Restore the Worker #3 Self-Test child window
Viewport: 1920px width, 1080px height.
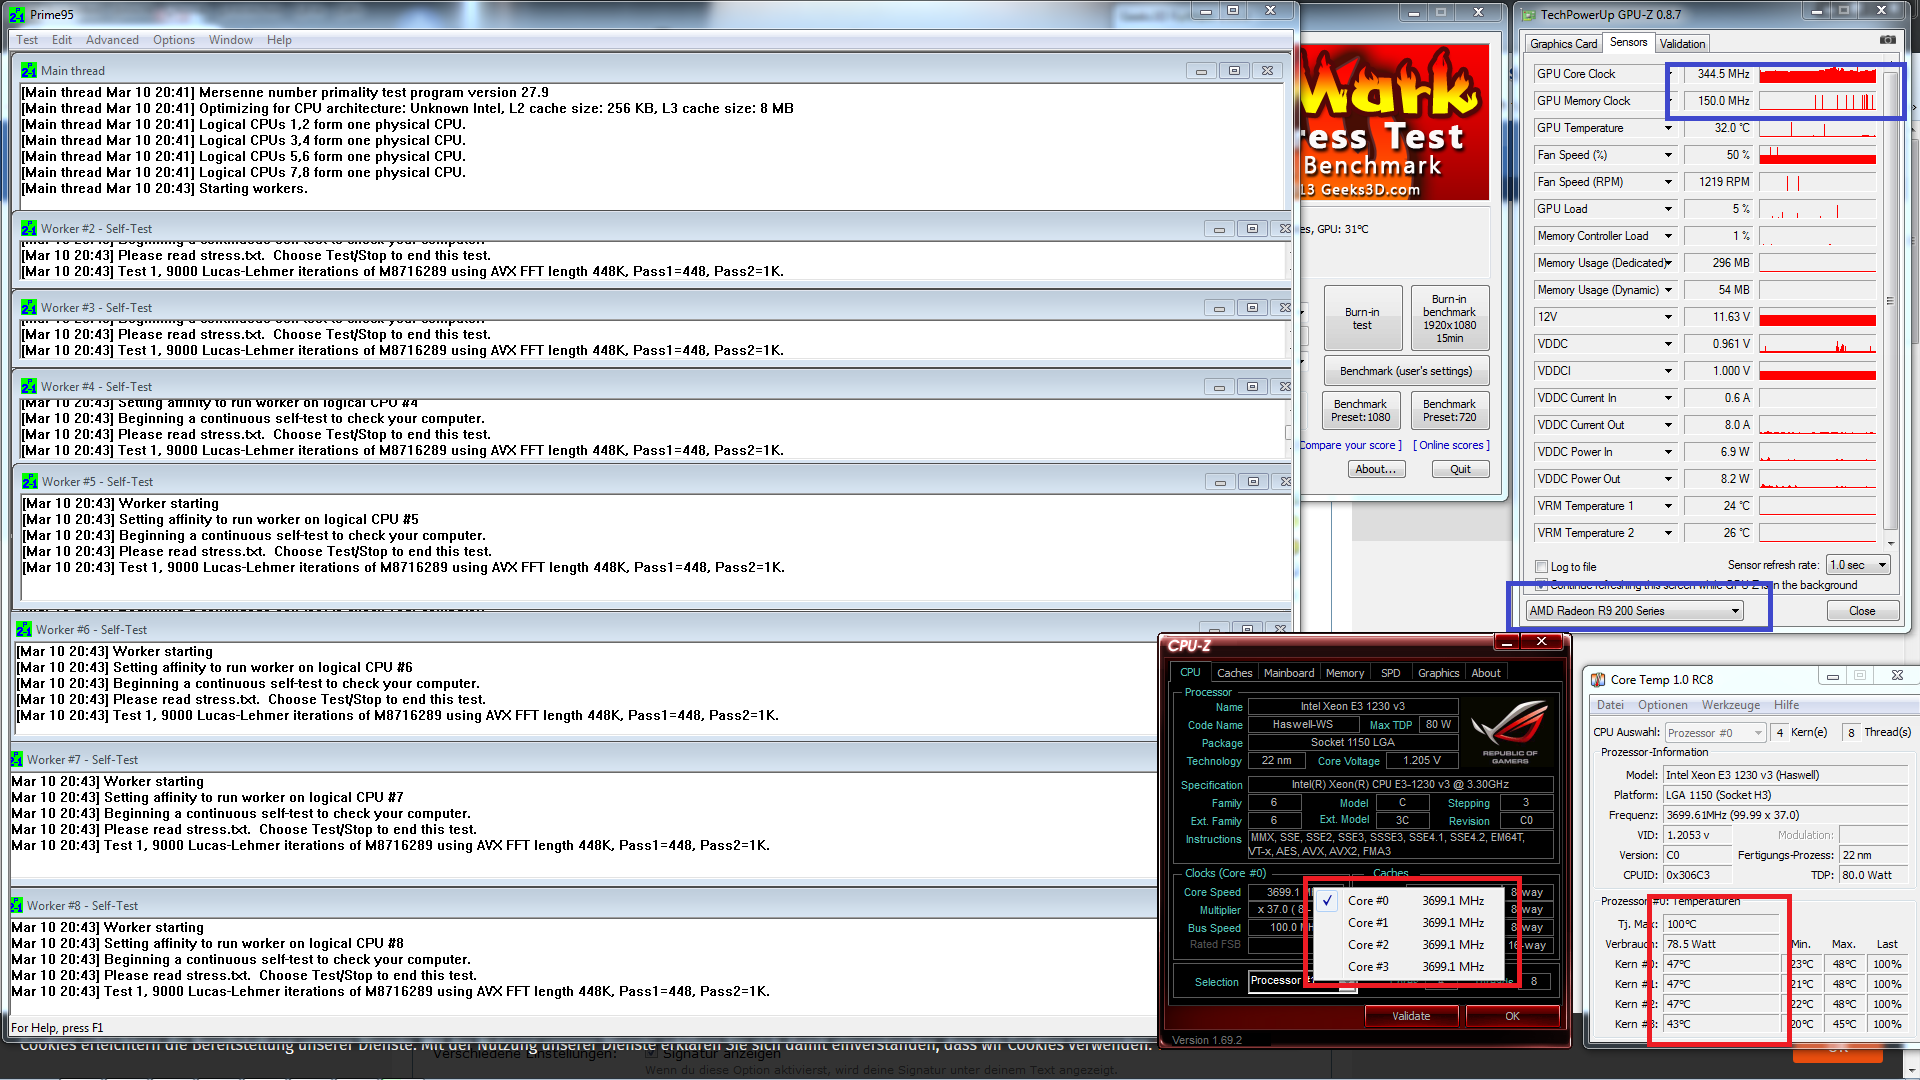(x=1251, y=308)
